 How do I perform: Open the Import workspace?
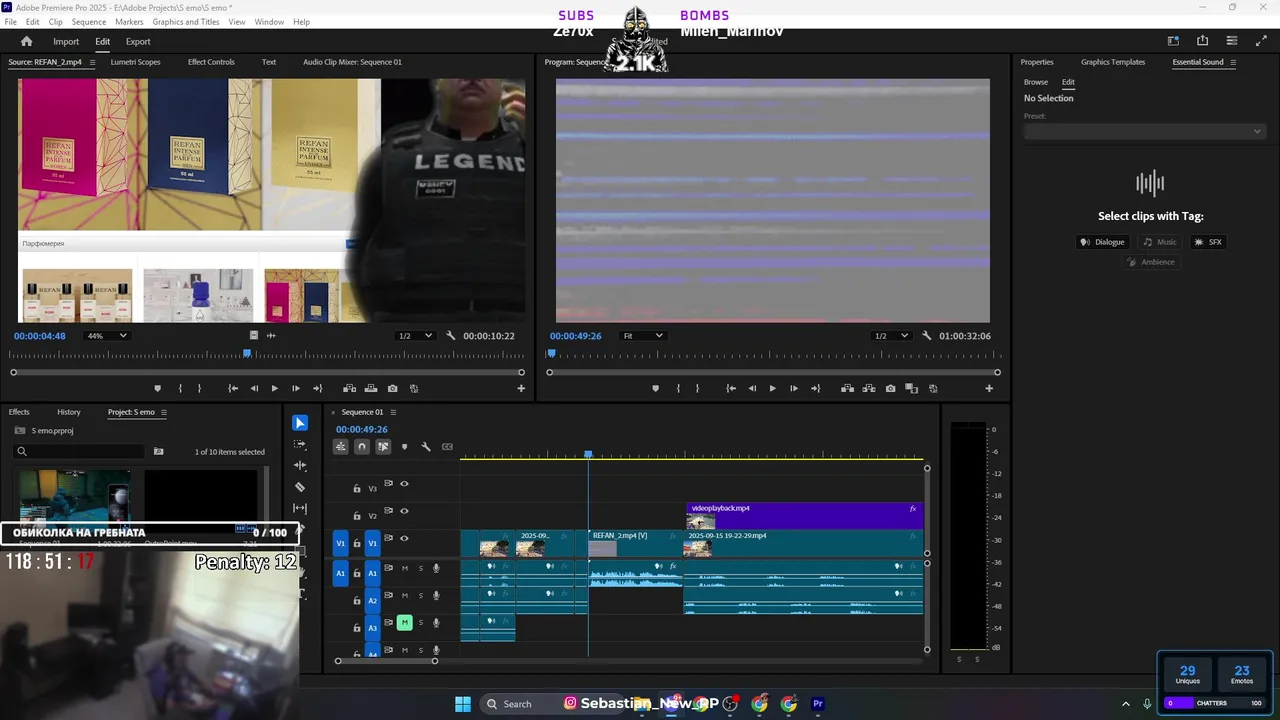point(66,41)
